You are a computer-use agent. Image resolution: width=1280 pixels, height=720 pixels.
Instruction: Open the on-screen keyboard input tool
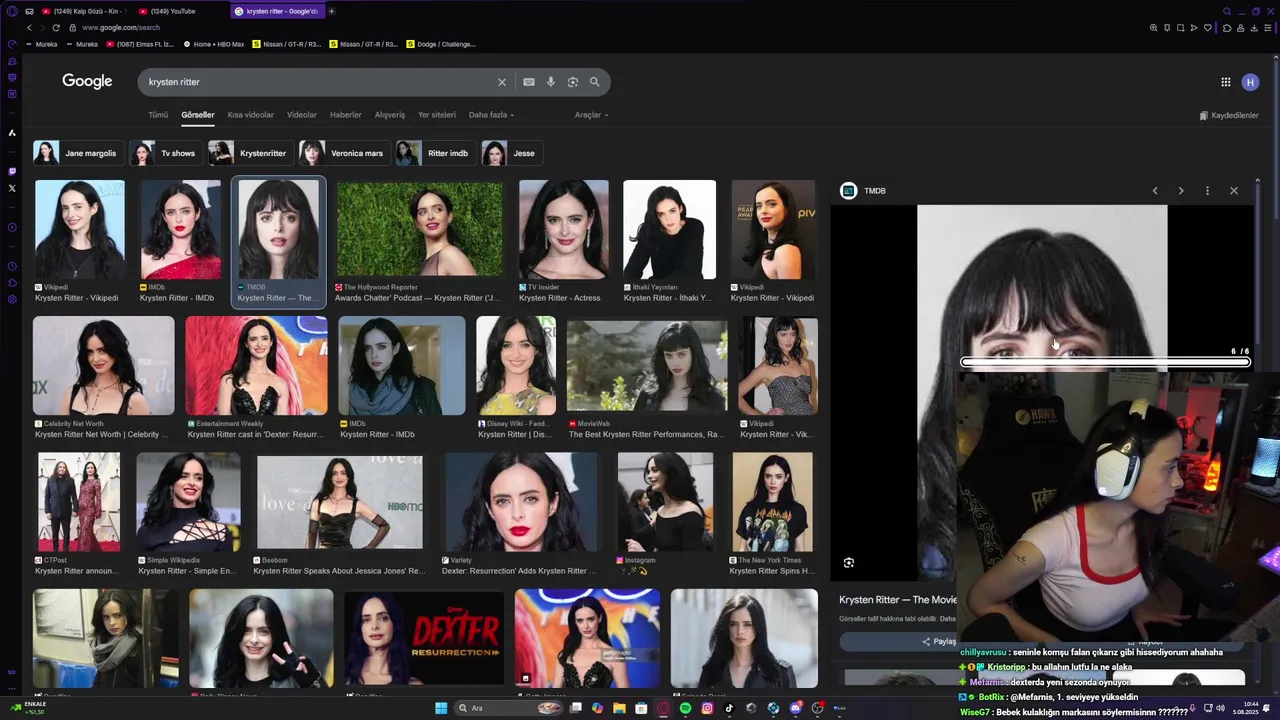pos(529,82)
